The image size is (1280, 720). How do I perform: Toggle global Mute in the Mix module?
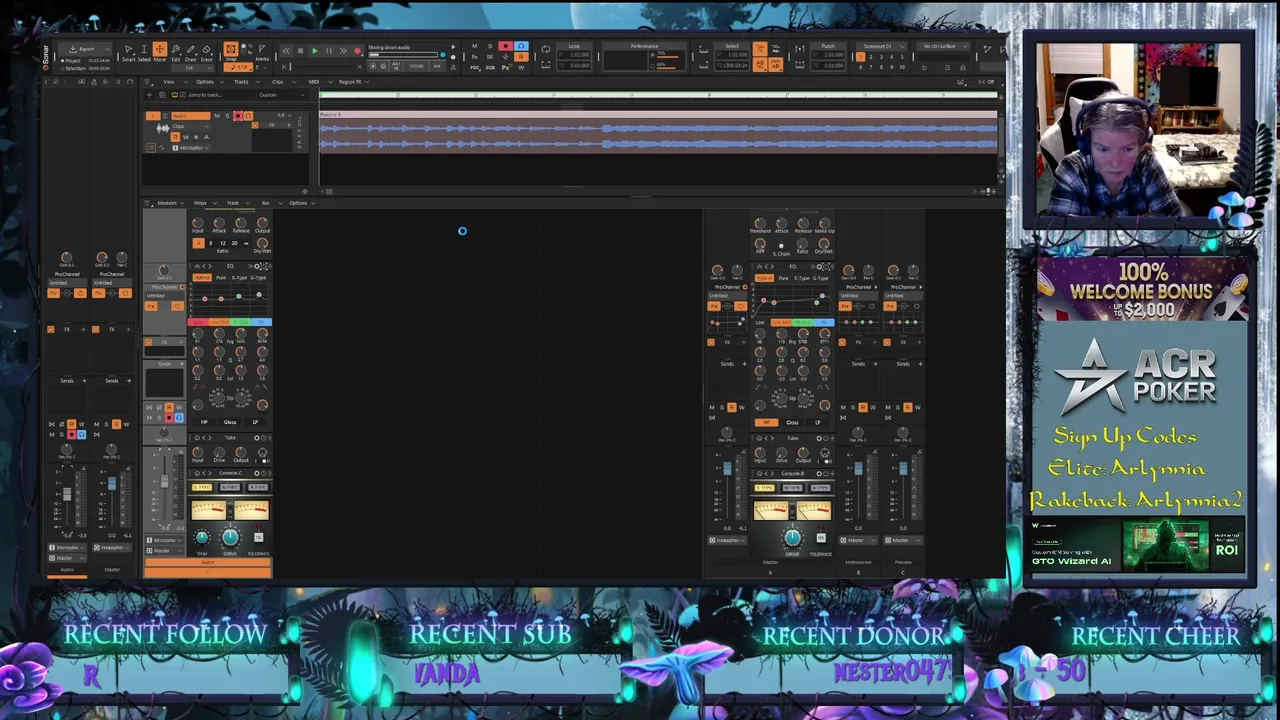point(474,46)
